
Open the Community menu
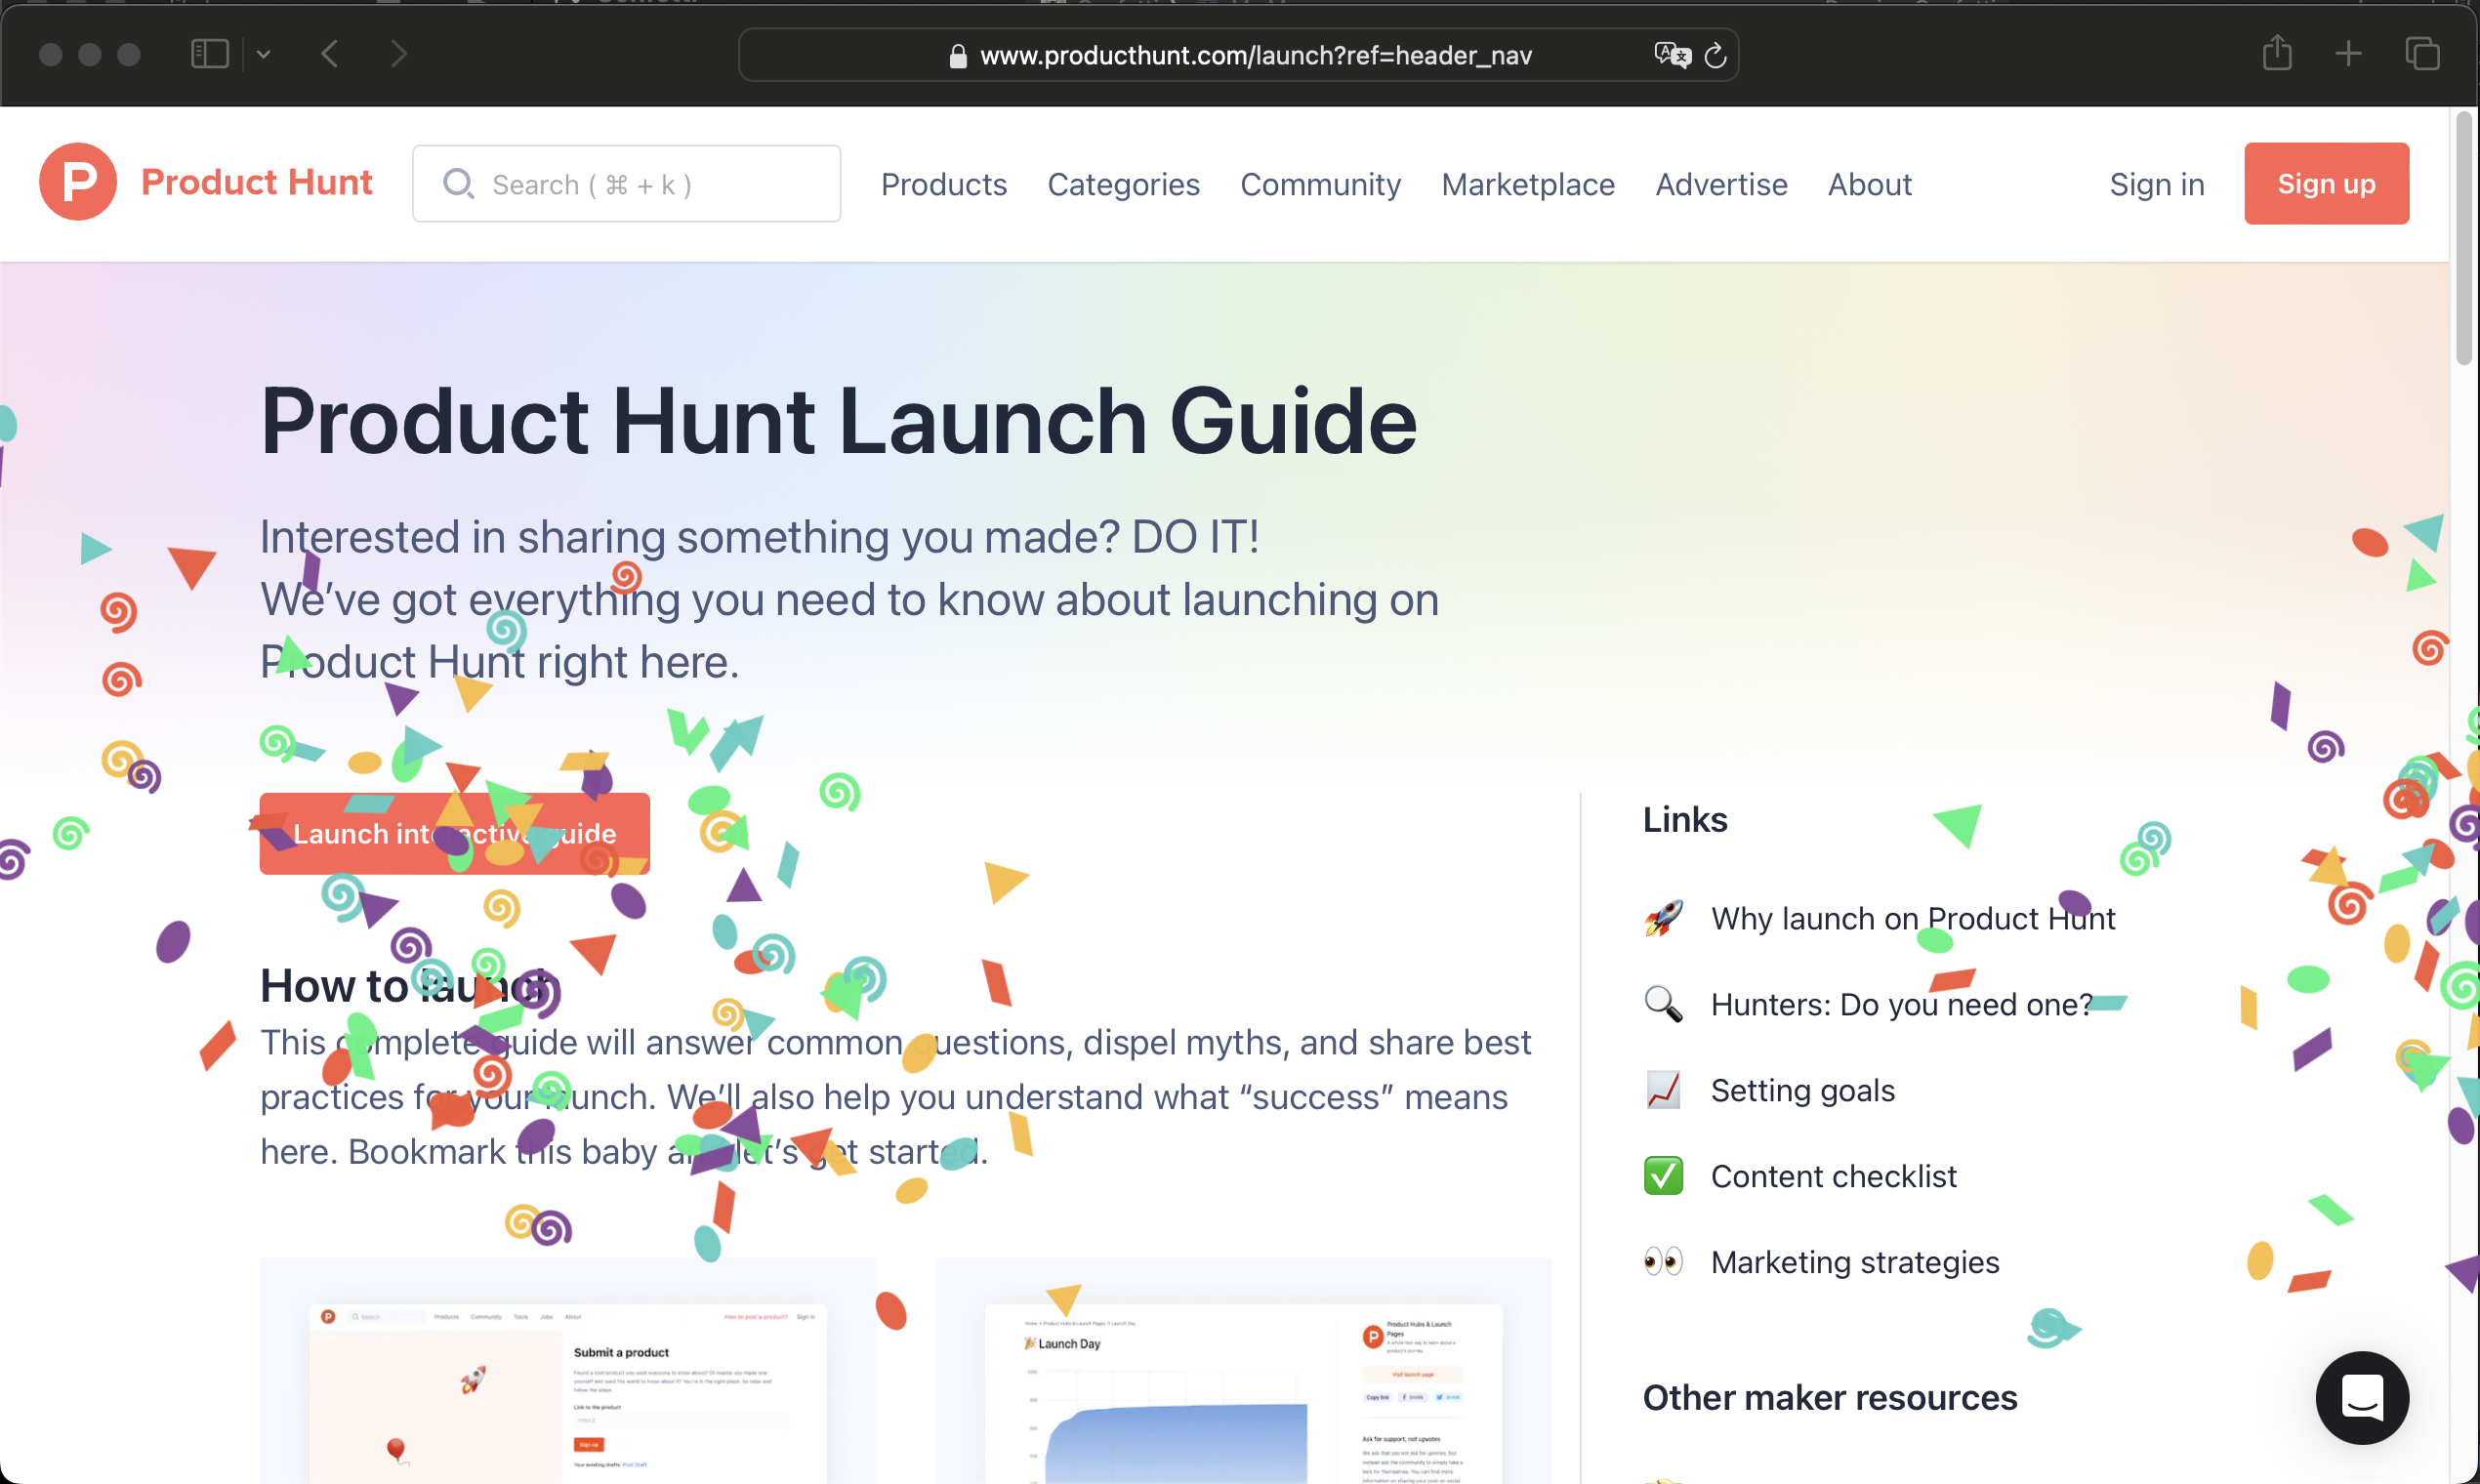pos(1320,184)
